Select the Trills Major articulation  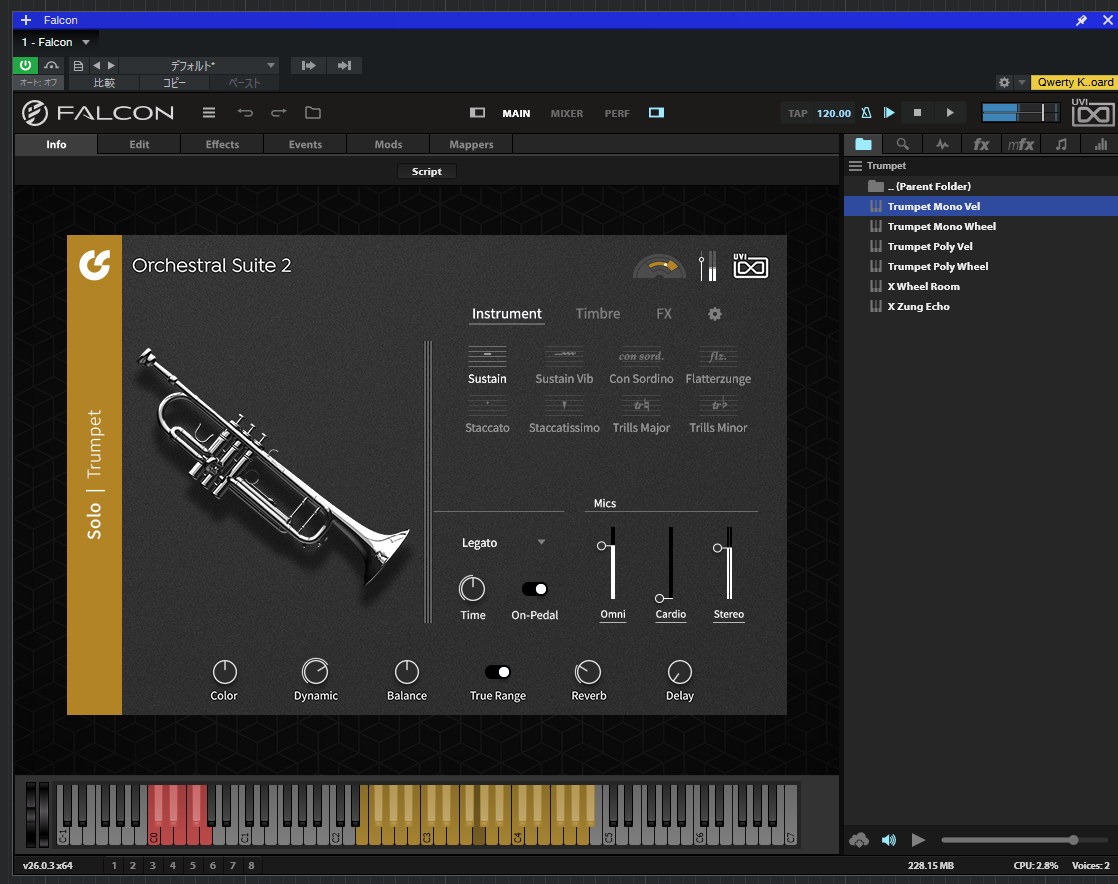coord(641,415)
